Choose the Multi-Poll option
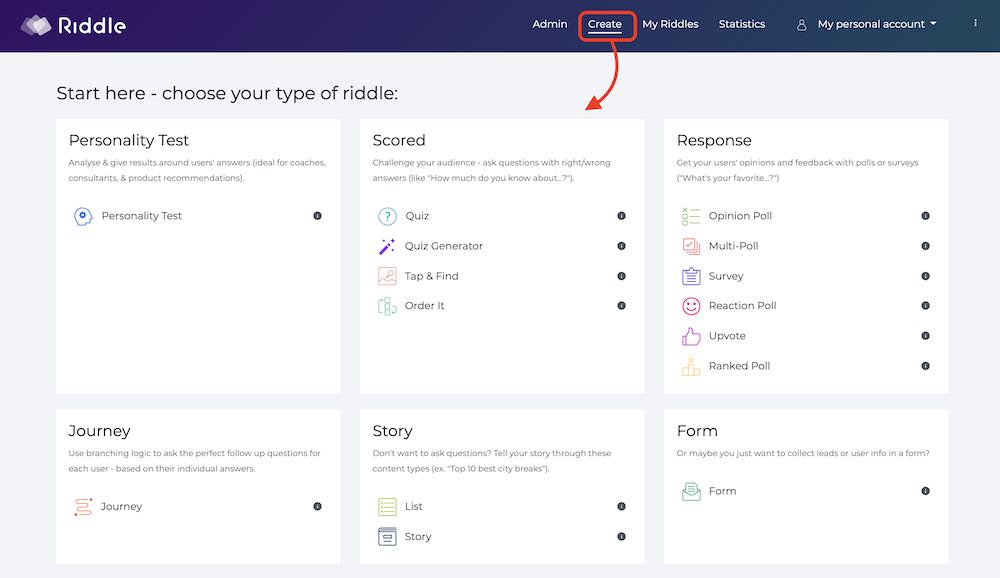Viewport: 1000px width, 578px height. tap(733, 246)
